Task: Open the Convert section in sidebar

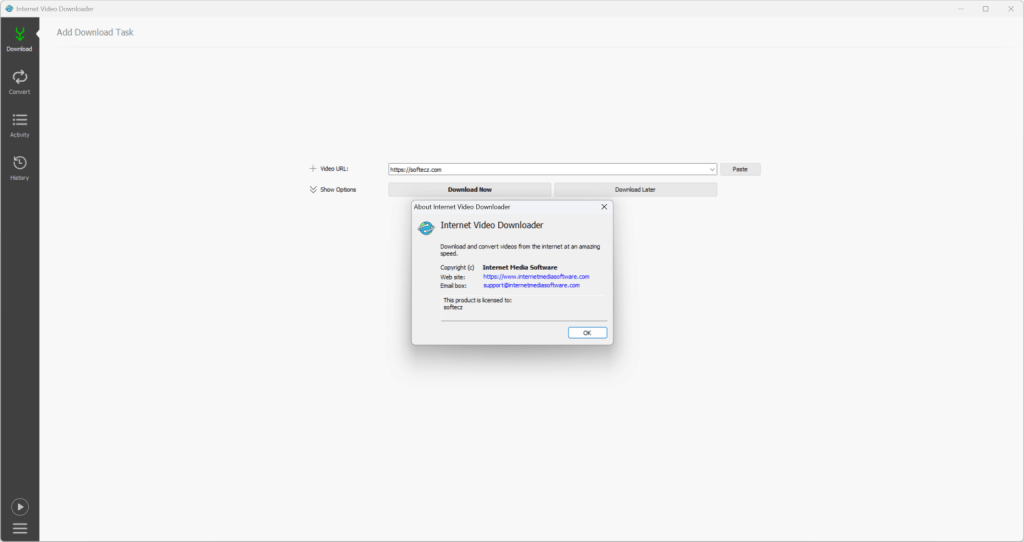Action: [20, 82]
